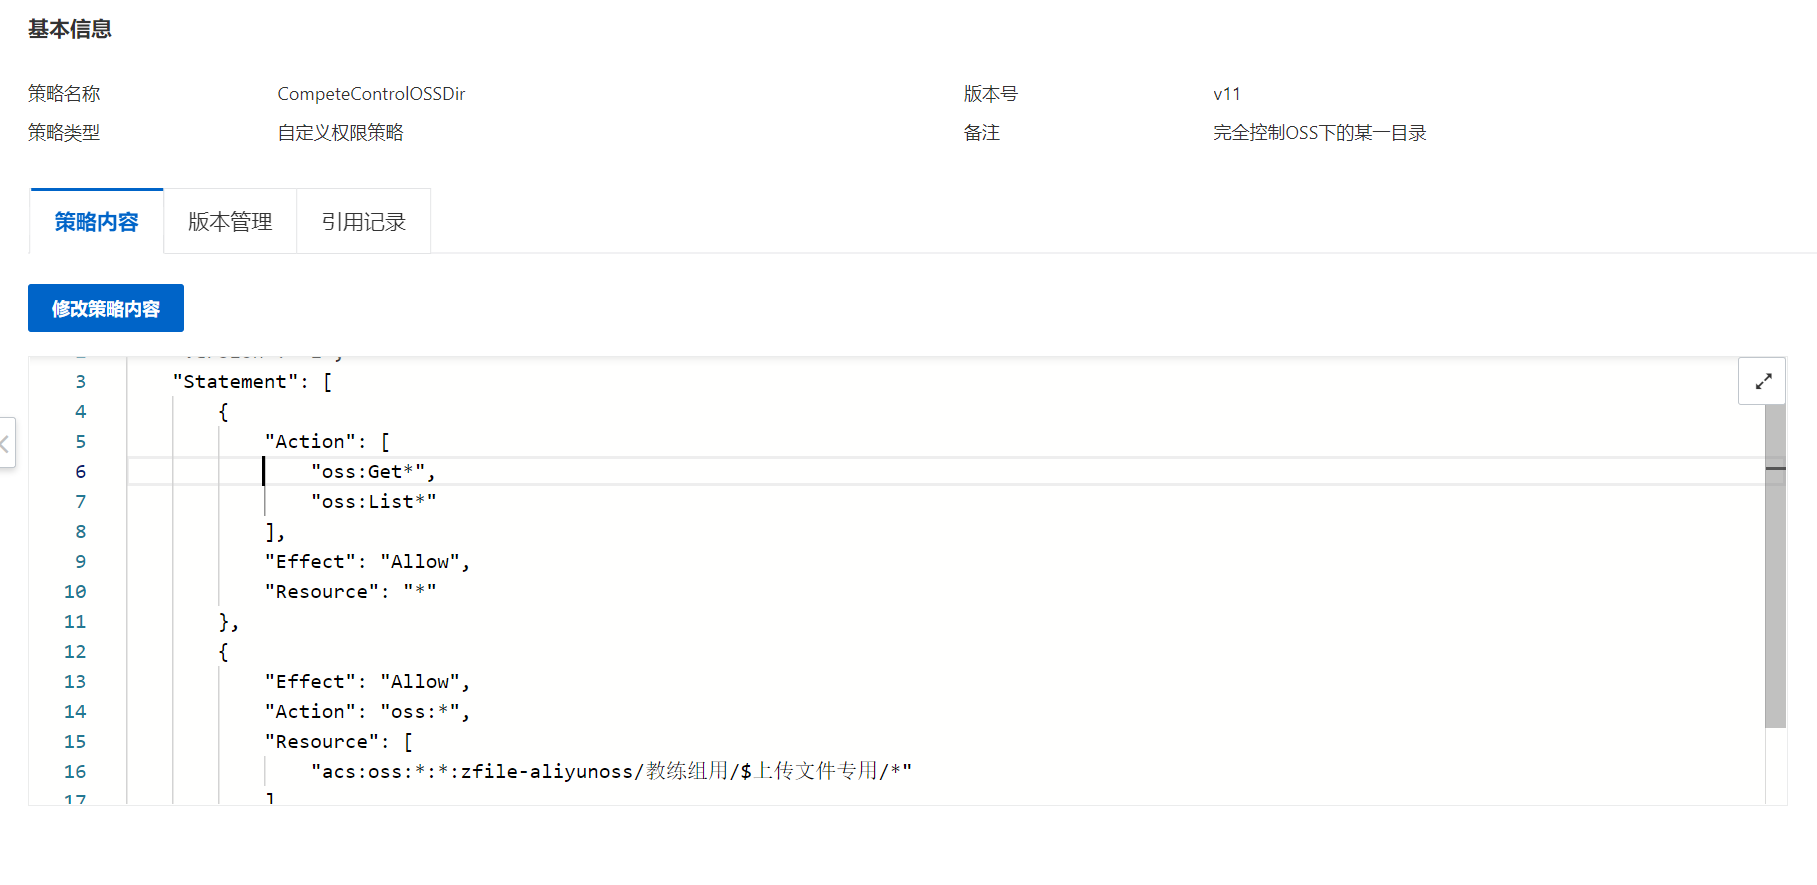Click the zfile-aliyunoss resource path string
1817x885 pixels.
click(x=610, y=772)
